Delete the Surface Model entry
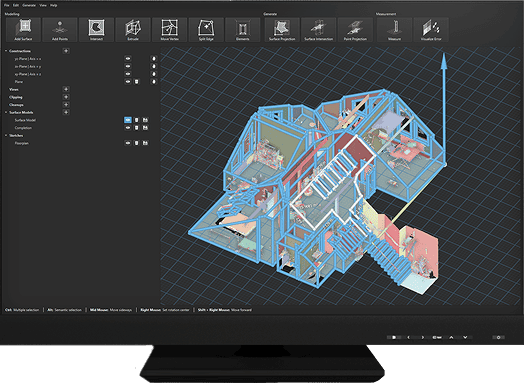 [136, 120]
